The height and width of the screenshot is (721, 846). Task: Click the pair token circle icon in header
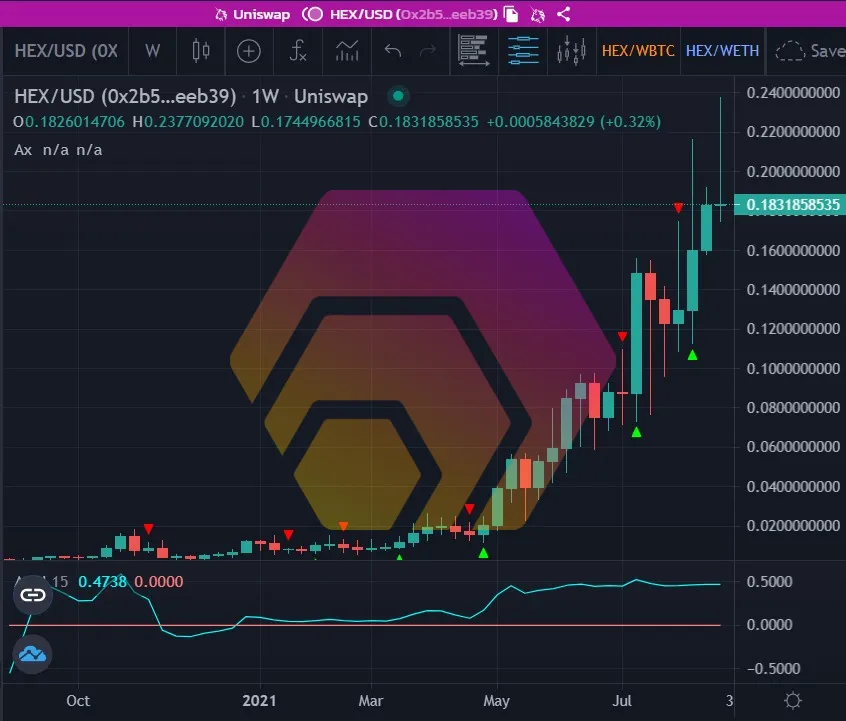pos(314,14)
